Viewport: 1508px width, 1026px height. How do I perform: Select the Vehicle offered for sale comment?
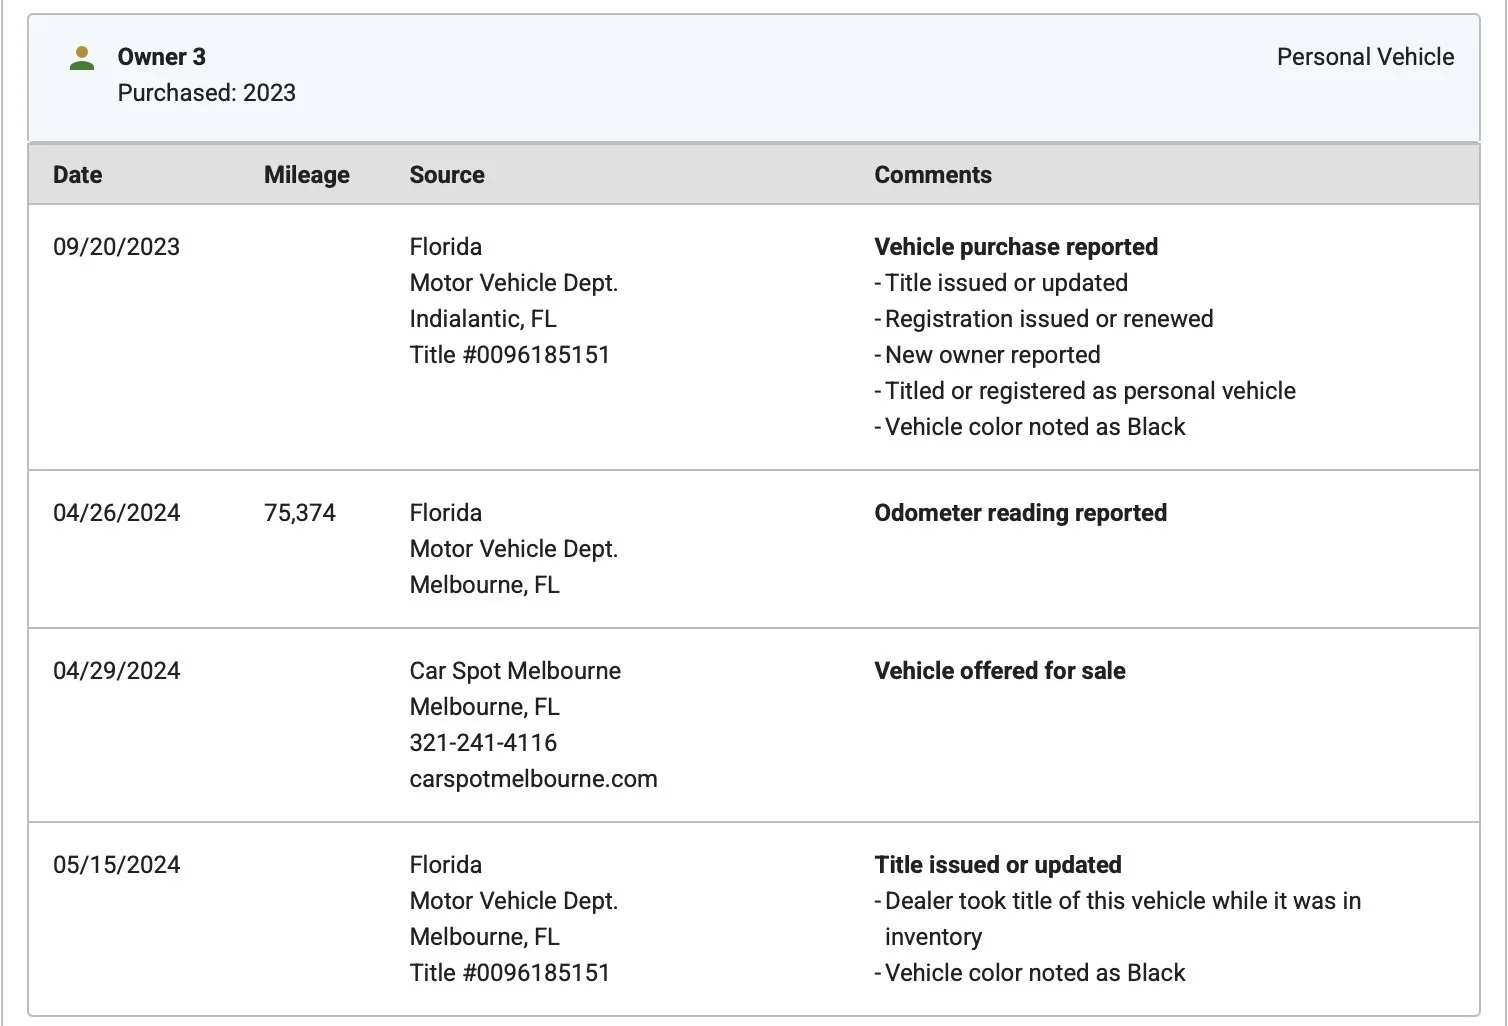click(x=999, y=671)
